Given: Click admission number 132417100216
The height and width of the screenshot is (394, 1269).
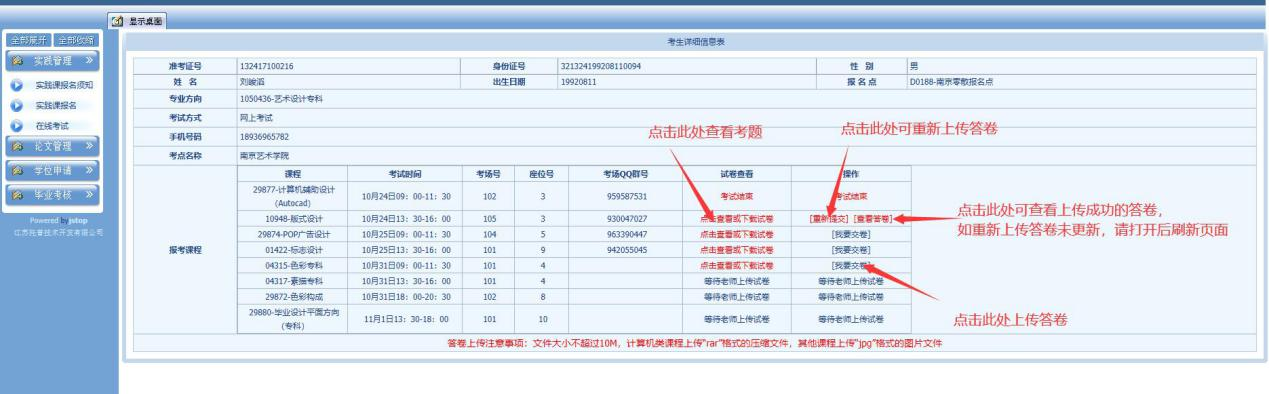Looking at the screenshot, I should 266,67.
